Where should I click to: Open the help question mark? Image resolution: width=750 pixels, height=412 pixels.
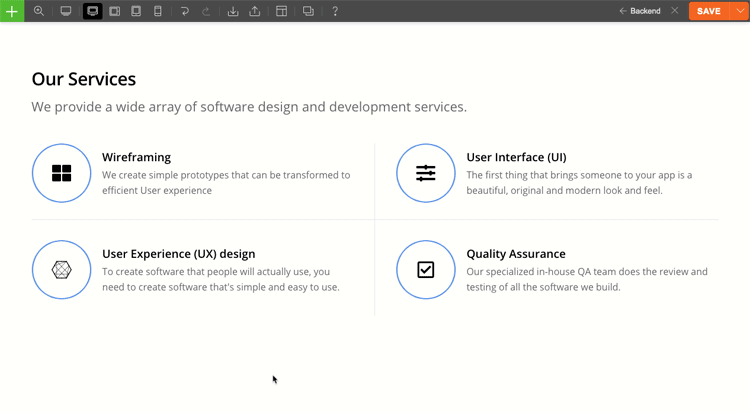335,11
